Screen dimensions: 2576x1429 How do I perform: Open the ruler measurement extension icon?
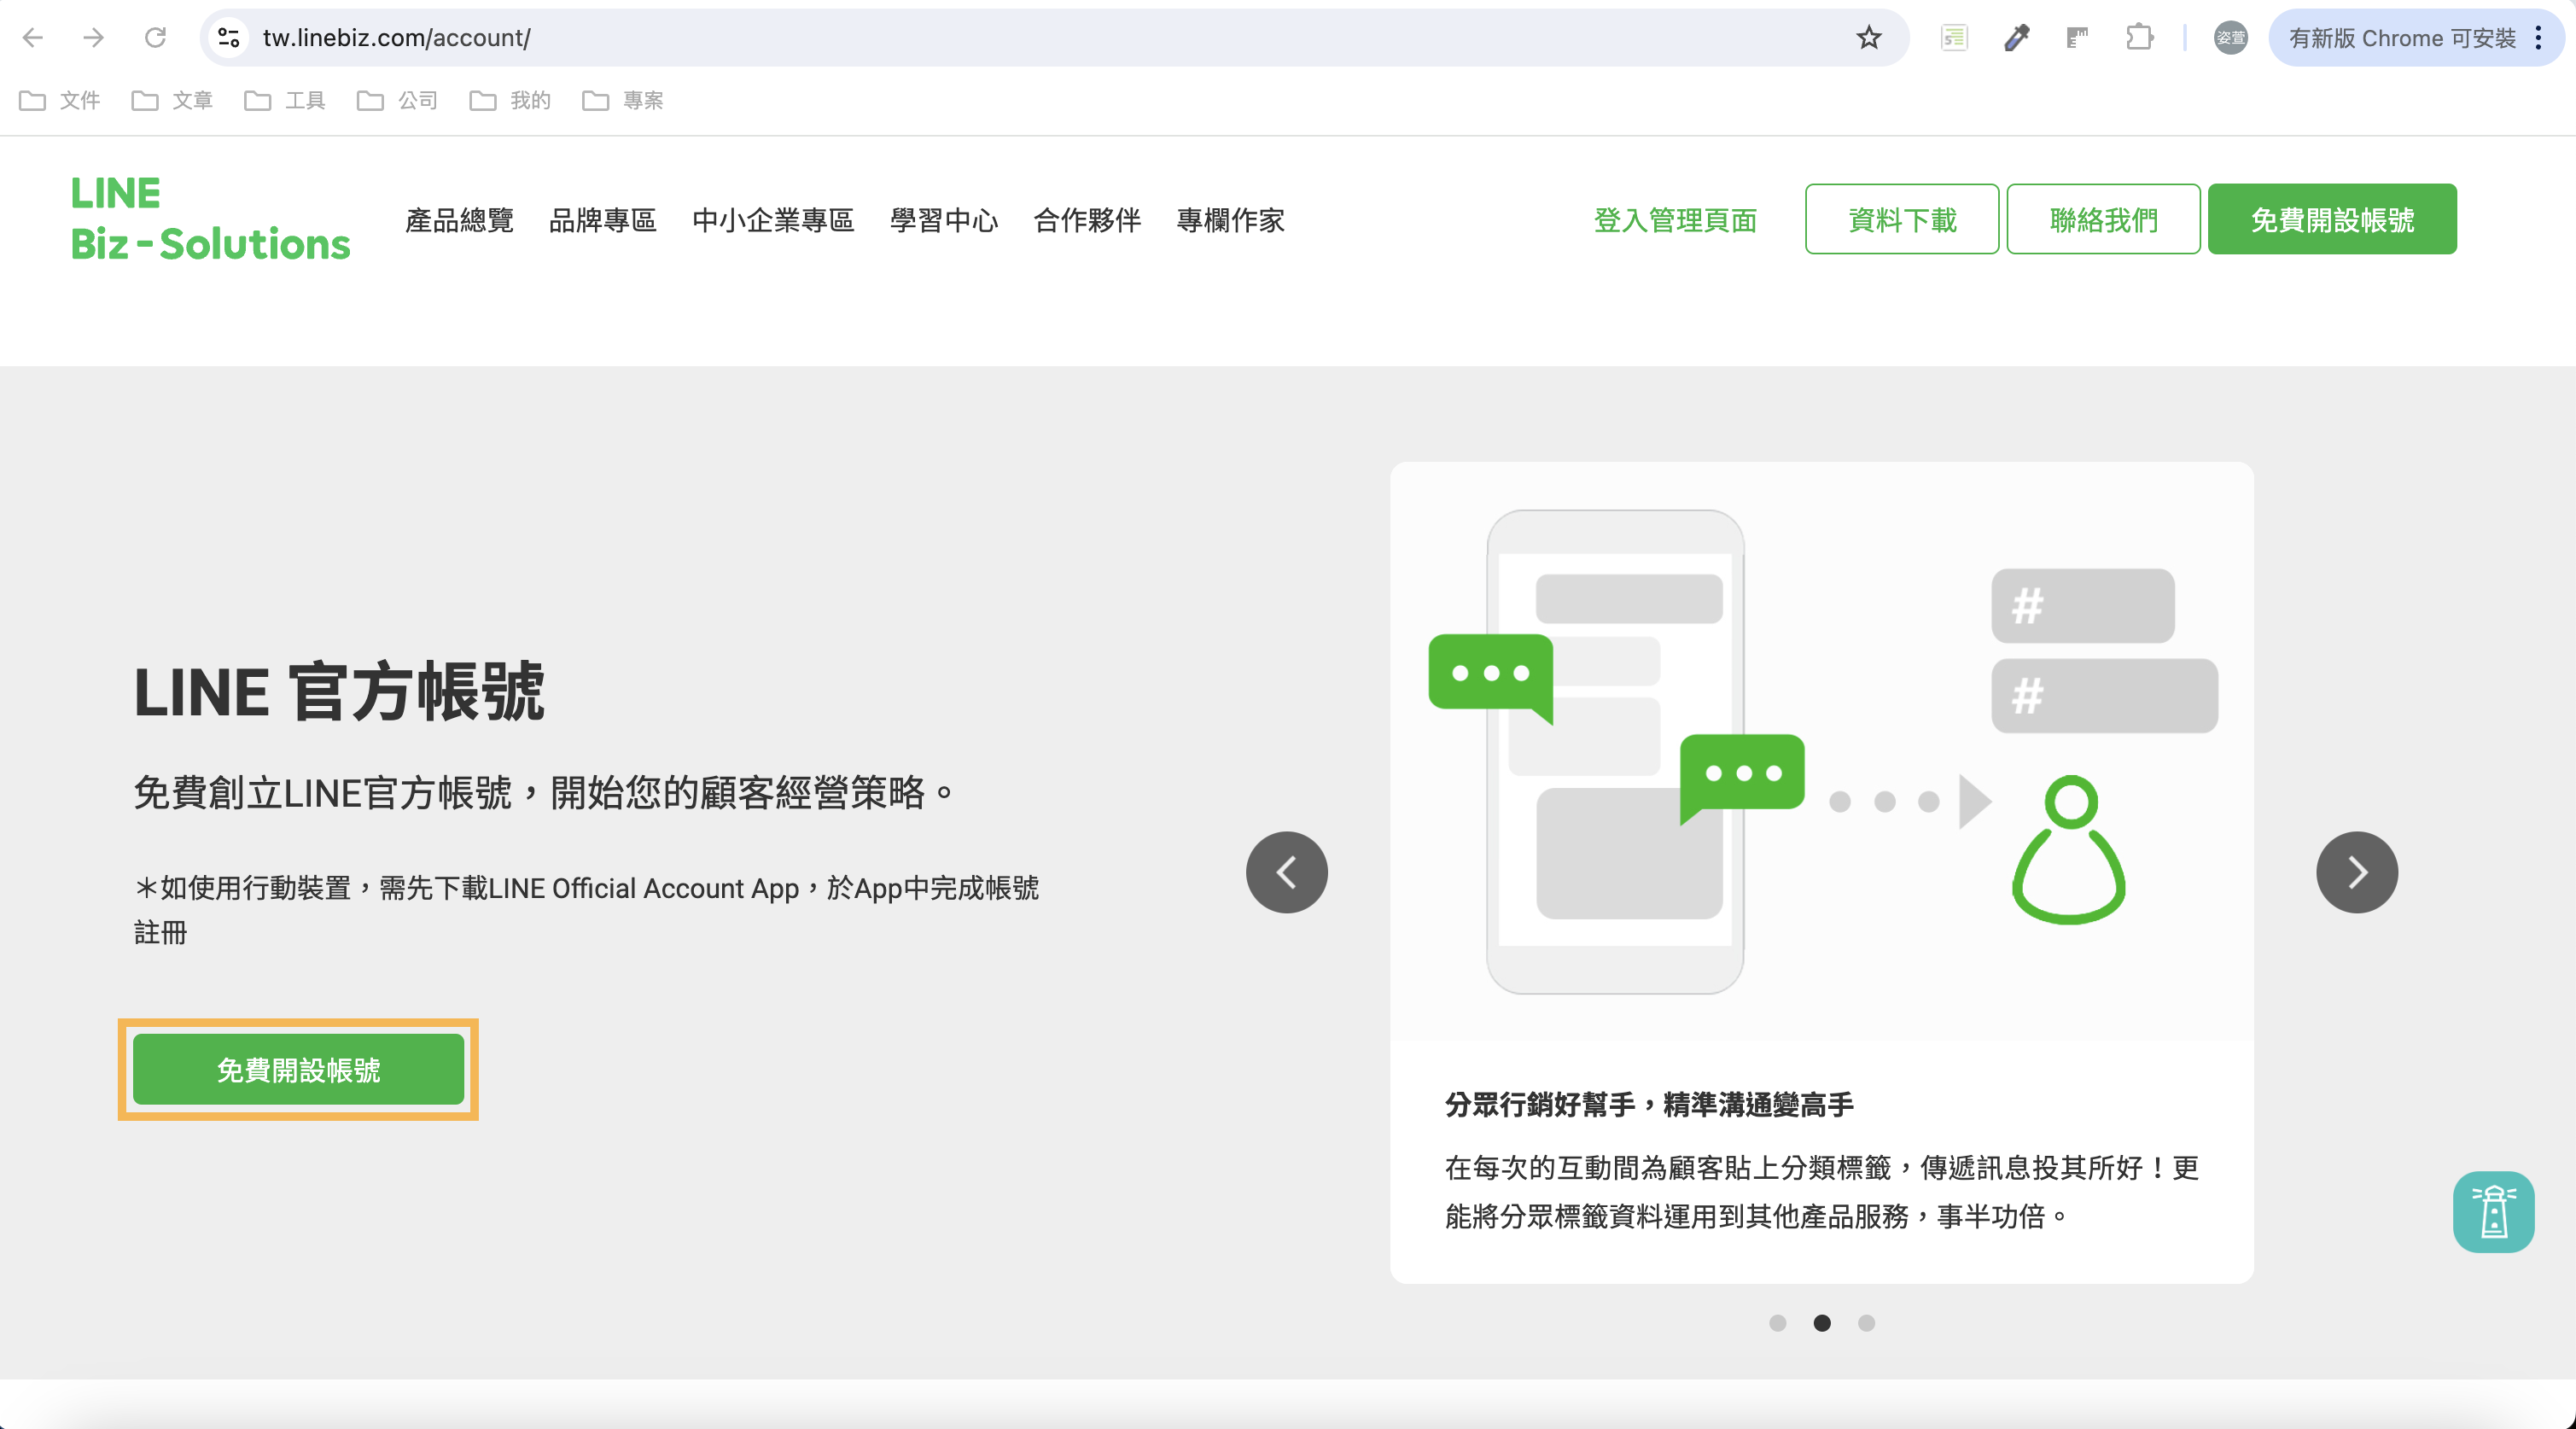click(x=2077, y=38)
